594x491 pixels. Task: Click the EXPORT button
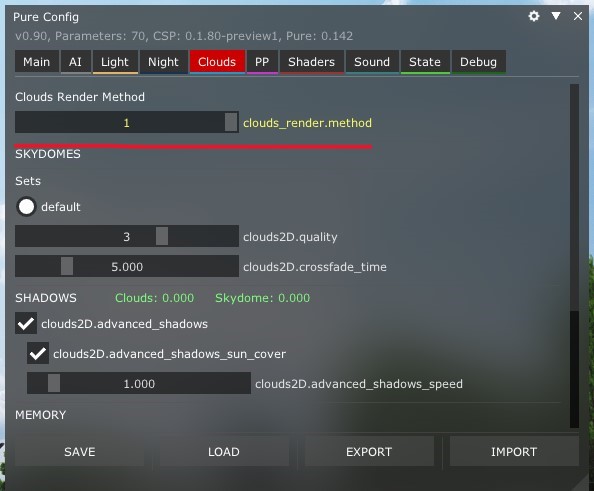click(x=369, y=452)
